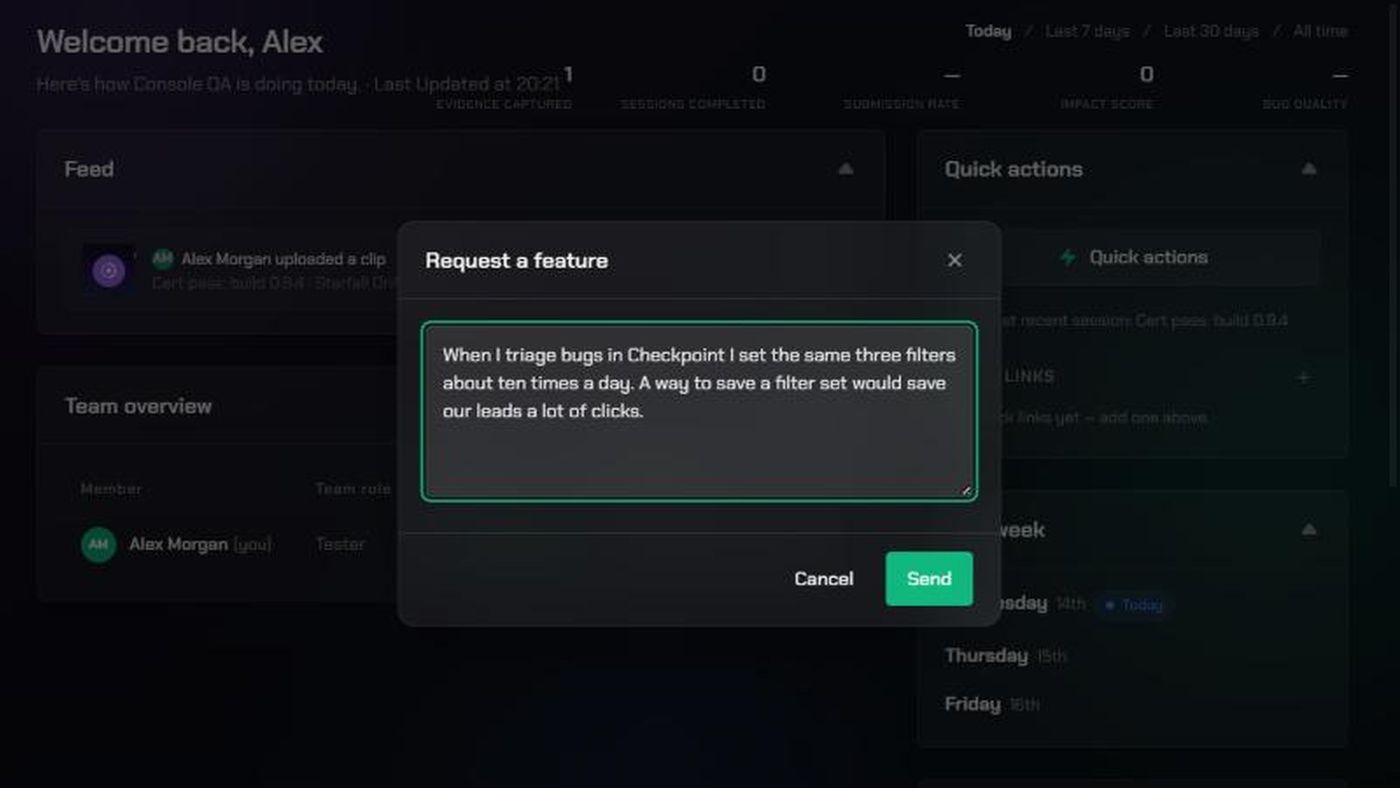Click the Today badge in week list
This screenshot has height=788, width=1400.
point(1133,605)
